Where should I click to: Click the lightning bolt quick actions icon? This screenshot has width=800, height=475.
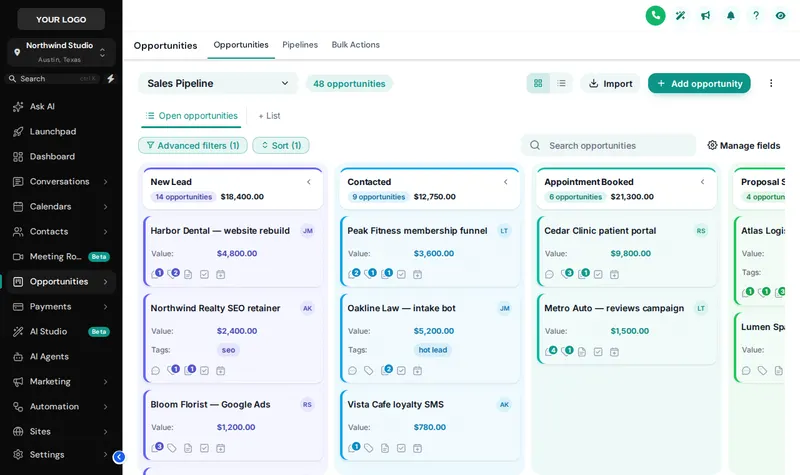pos(111,79)
